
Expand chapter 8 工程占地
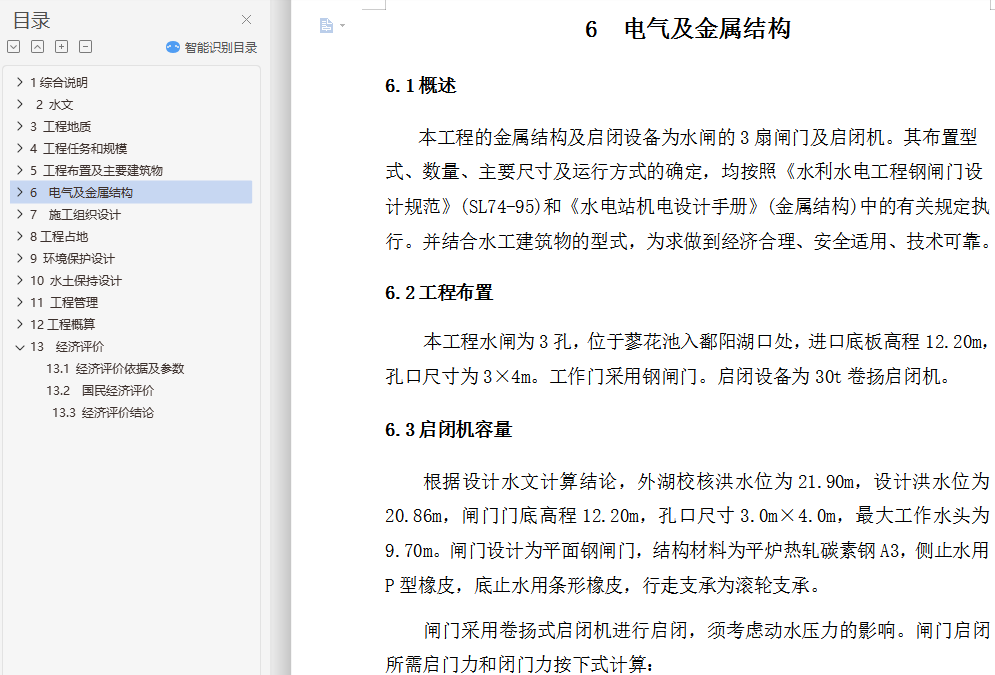[20, 236]
